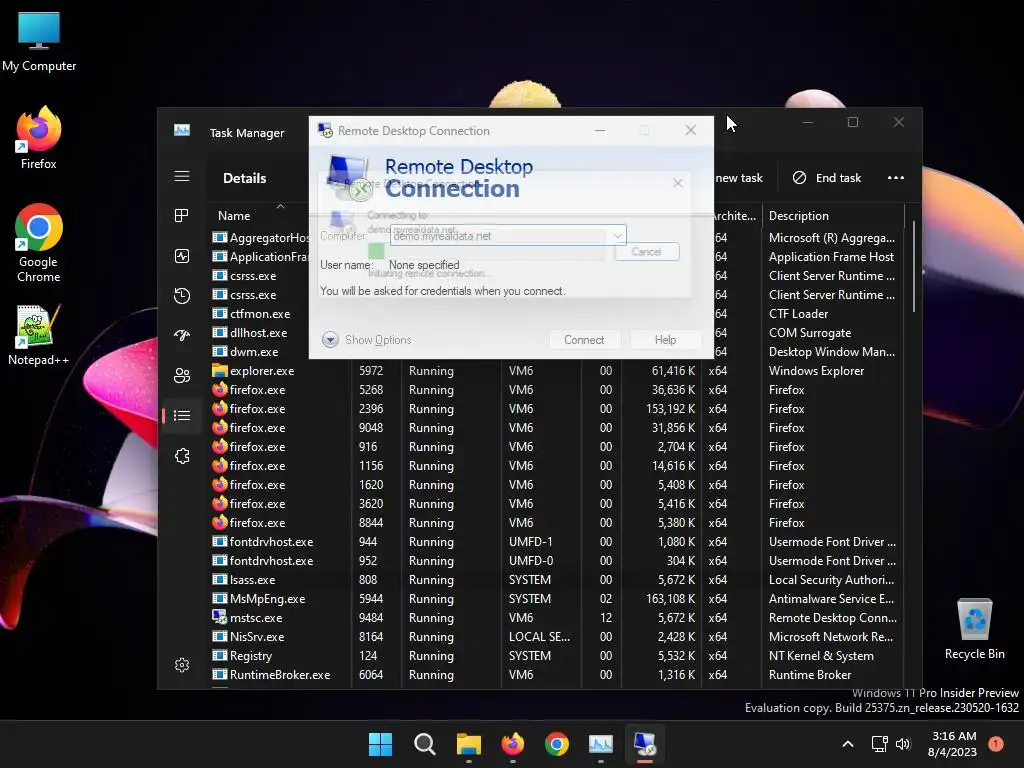Click the 163,108 K memory value

pyautogui.click(x=670, y=598)
